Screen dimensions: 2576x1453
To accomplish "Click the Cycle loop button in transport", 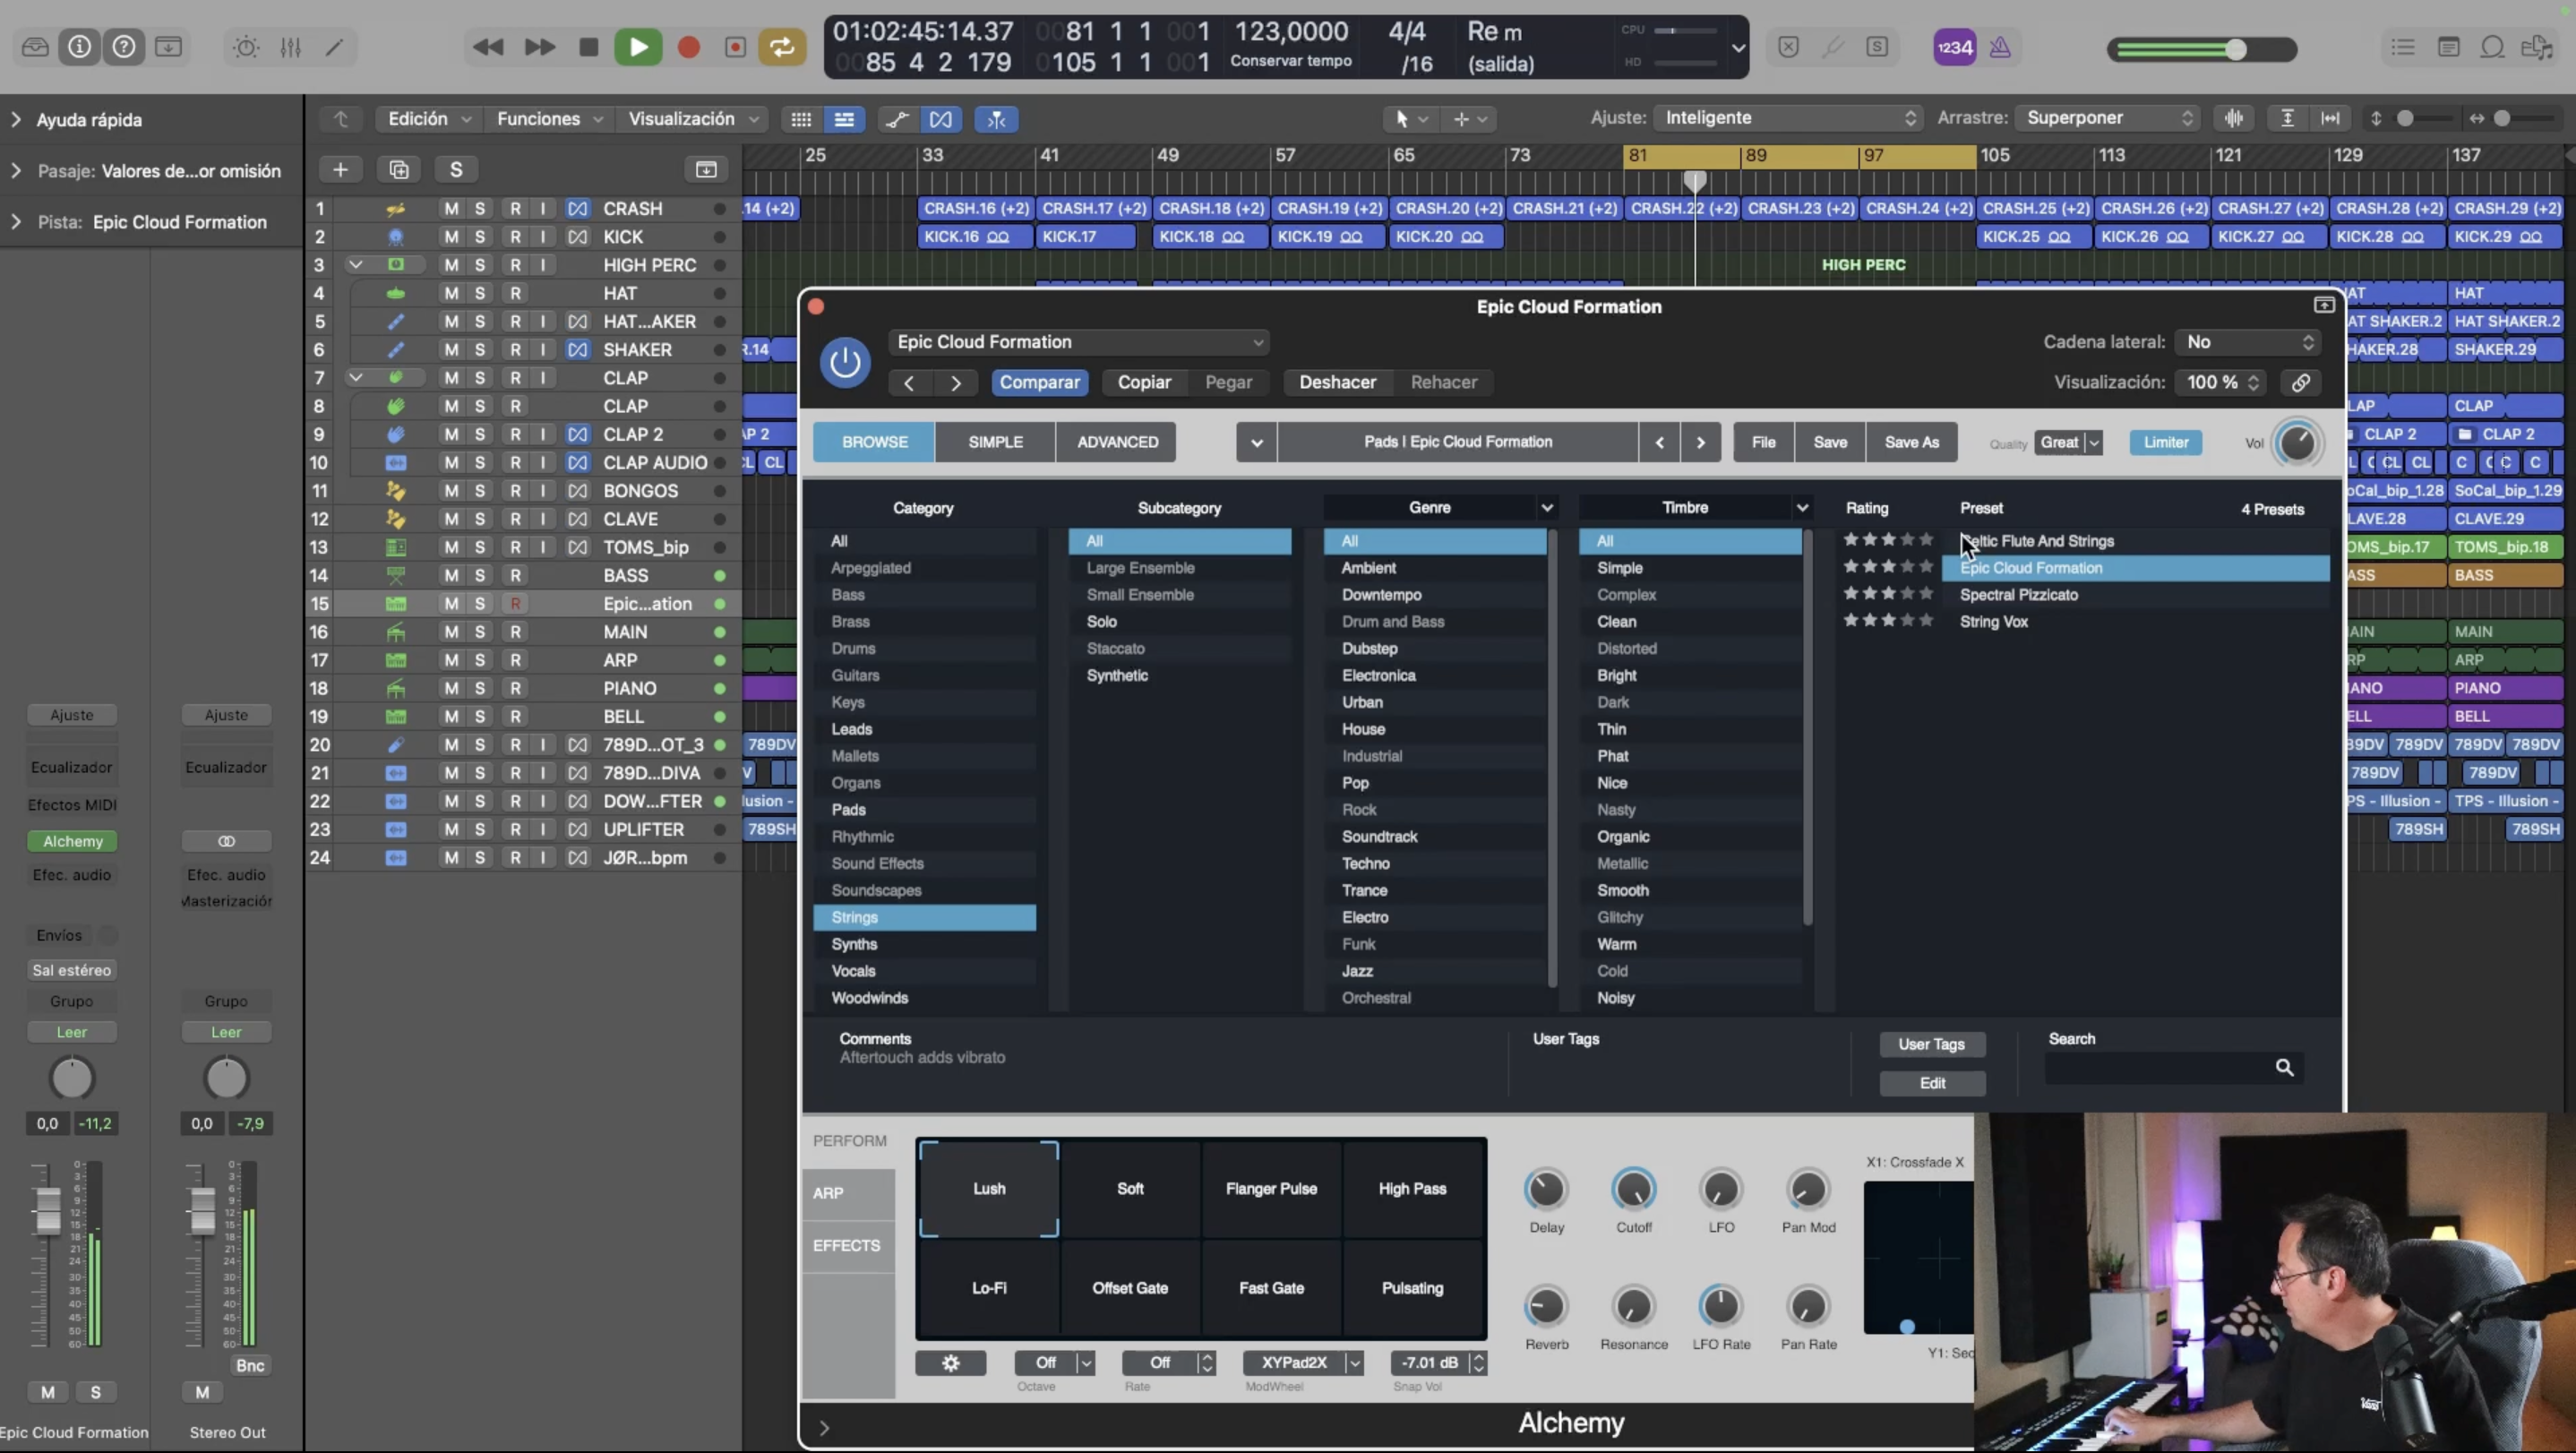I will coord(781,47).
